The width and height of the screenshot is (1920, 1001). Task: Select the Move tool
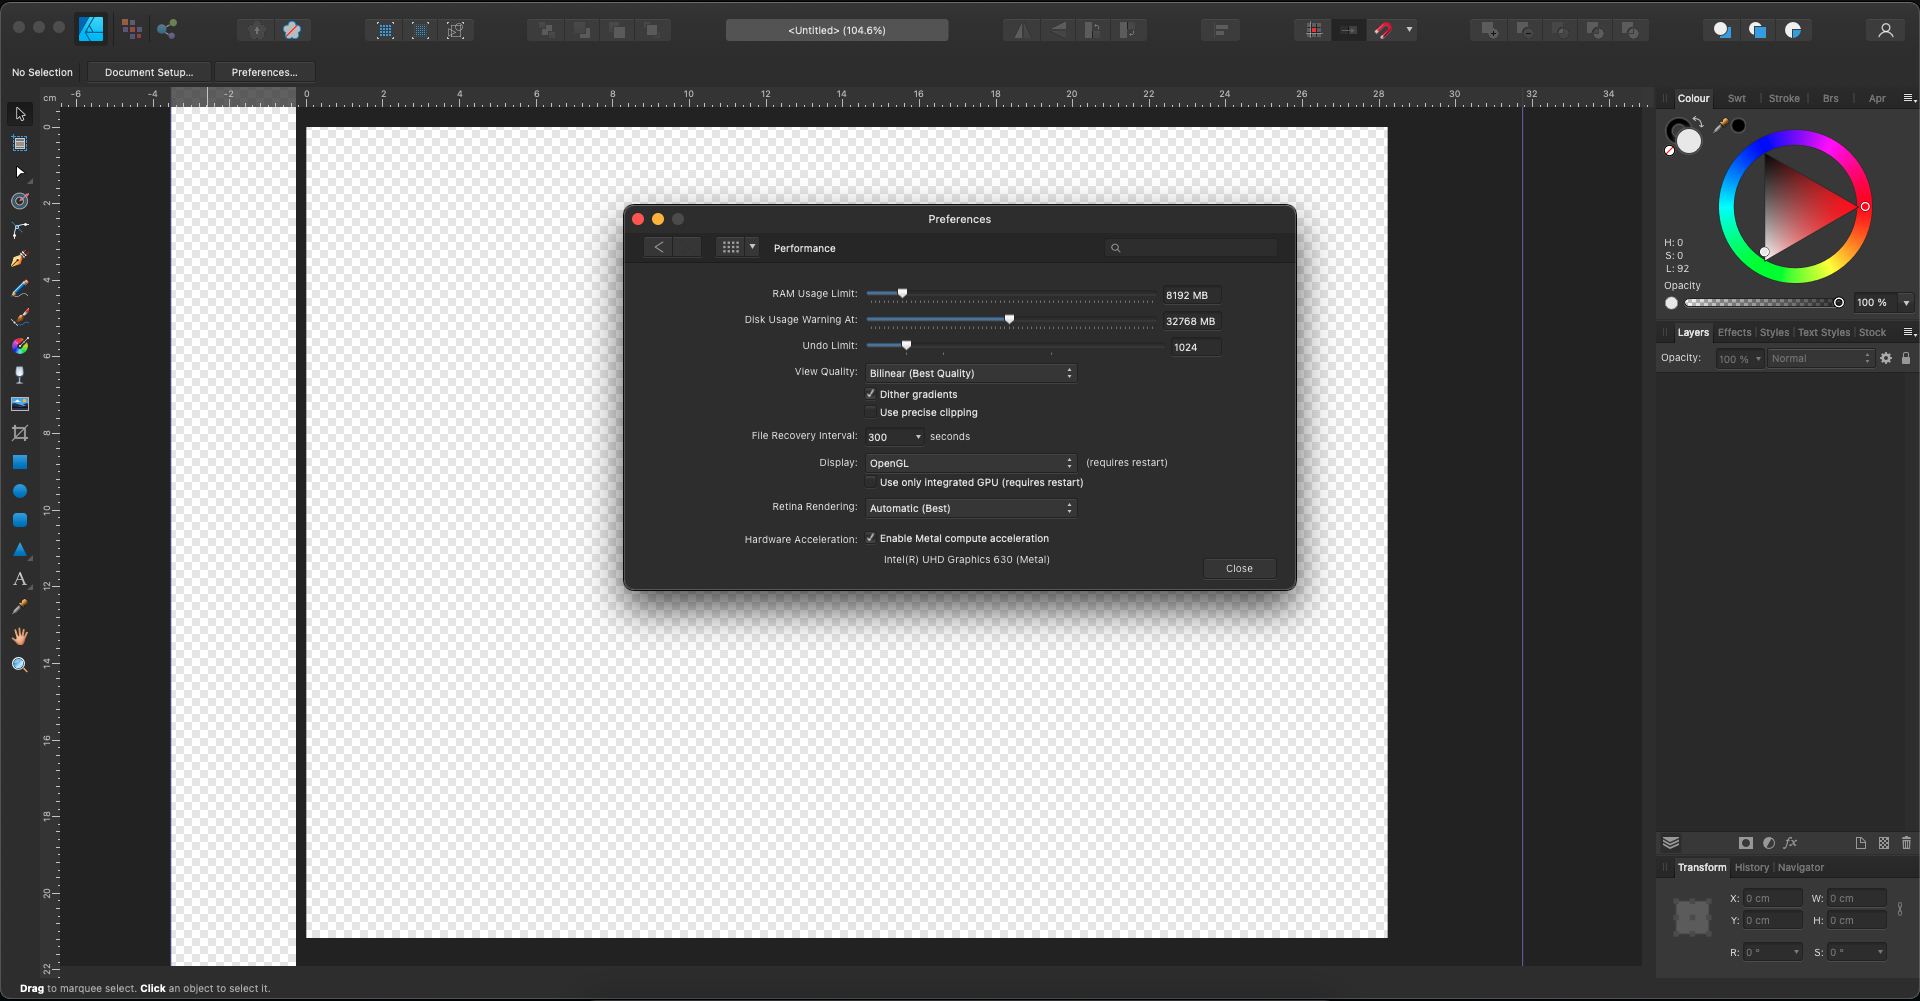click(x=20, y=114)
